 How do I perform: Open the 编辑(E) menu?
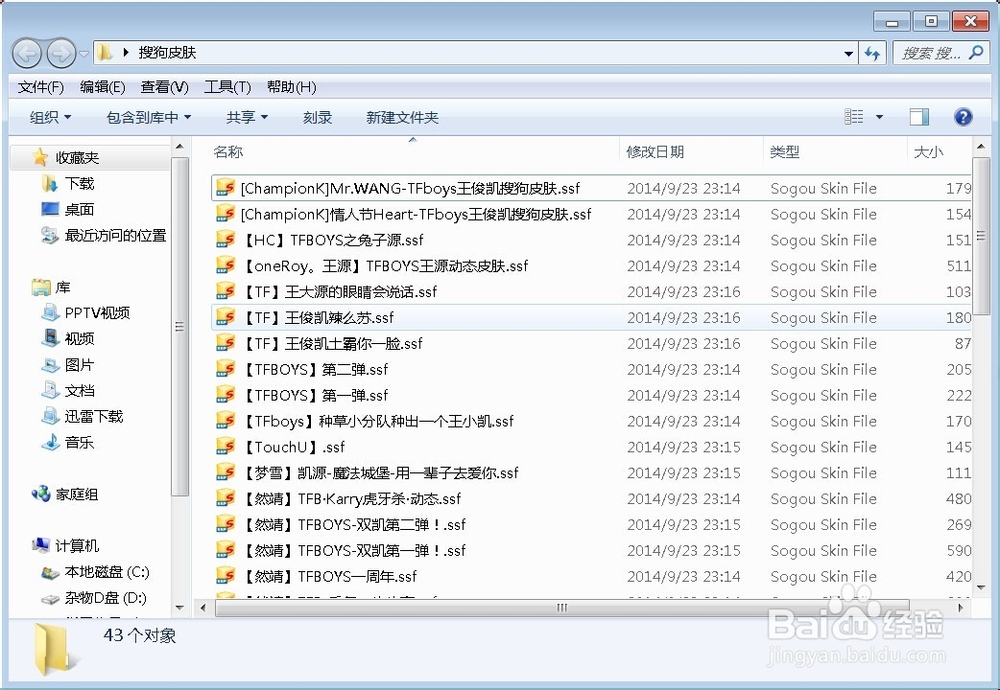coord(102,87)
